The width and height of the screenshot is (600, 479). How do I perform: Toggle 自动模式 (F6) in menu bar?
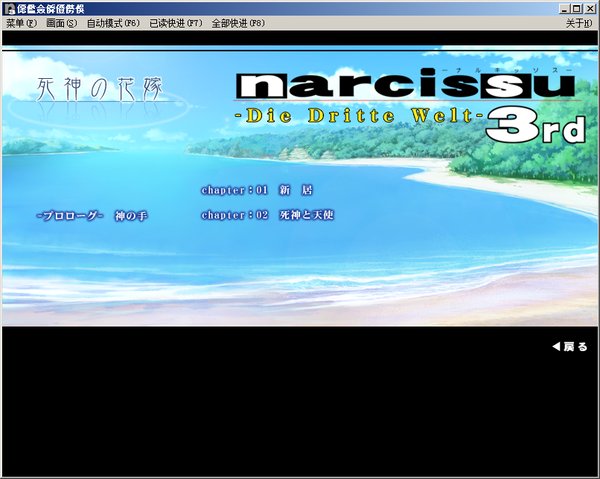point(113,23)
